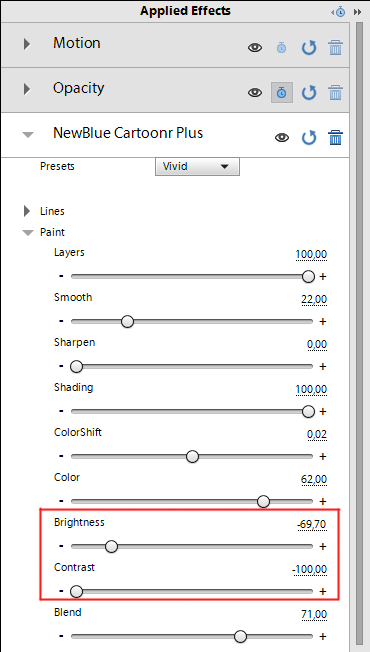The image size is (370, 652).
Task: Click Blend value 71,00
Action: 314,614
